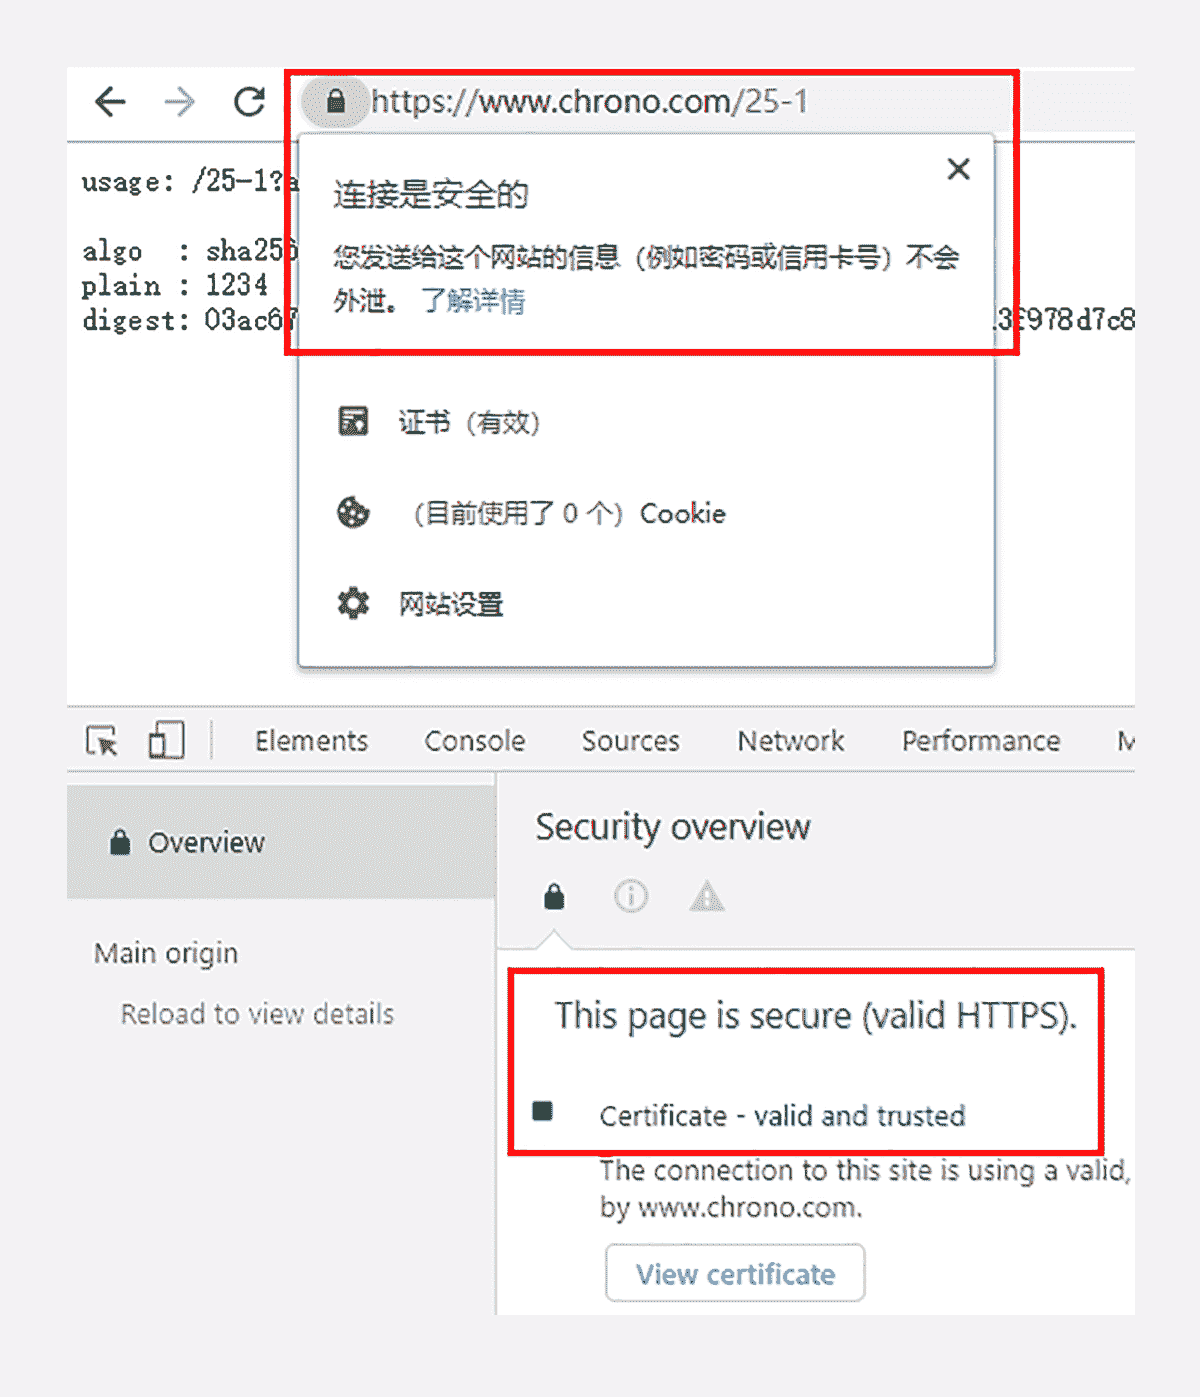Activate the inspect element picker icon
This screenshot has width=1200, height=1397.
point(102,741)
